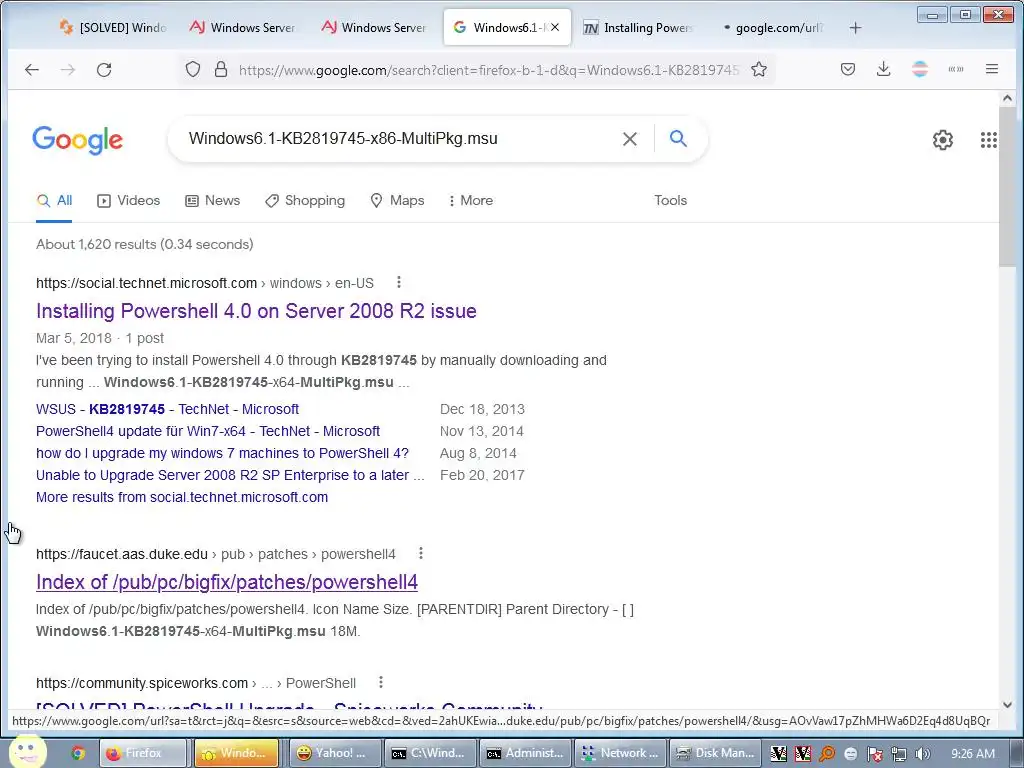Open the Firefox downloads panel

tap(884, 69)
